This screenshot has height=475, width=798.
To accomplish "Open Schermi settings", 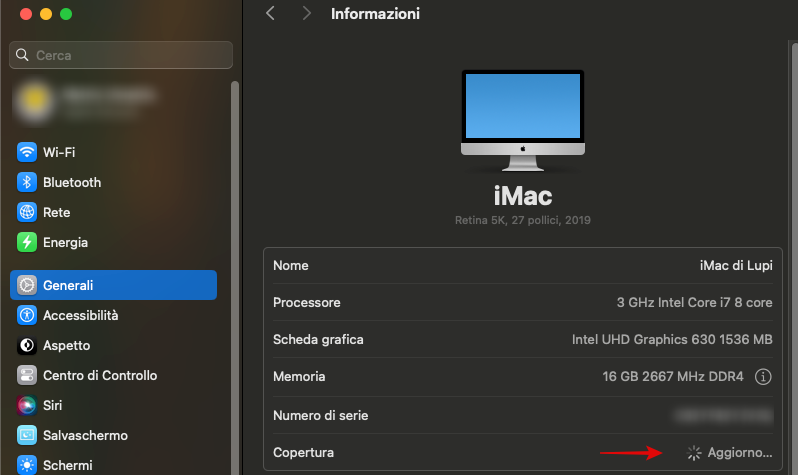I will coord(113,465).
